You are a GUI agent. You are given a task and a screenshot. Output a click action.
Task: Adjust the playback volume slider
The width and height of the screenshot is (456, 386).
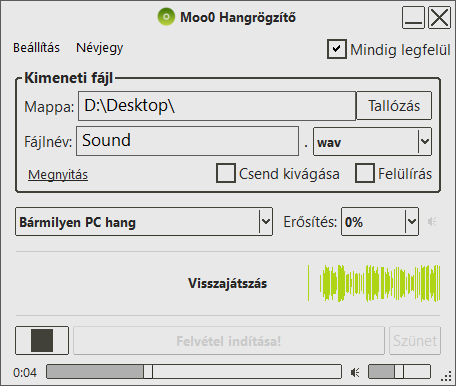[x=399, y=371]
